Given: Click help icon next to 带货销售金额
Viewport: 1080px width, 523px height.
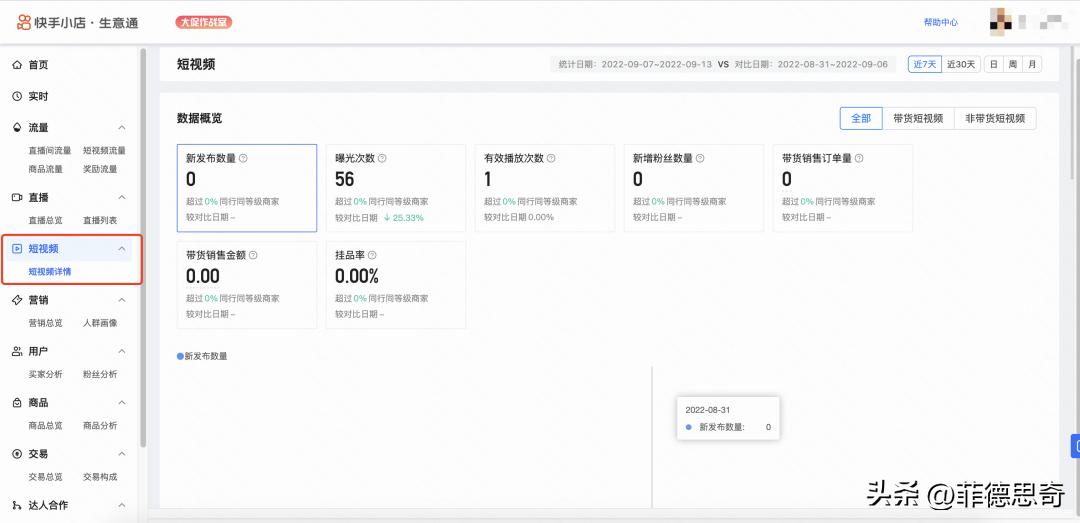Looking at the screenshot, I should [253, 255].
